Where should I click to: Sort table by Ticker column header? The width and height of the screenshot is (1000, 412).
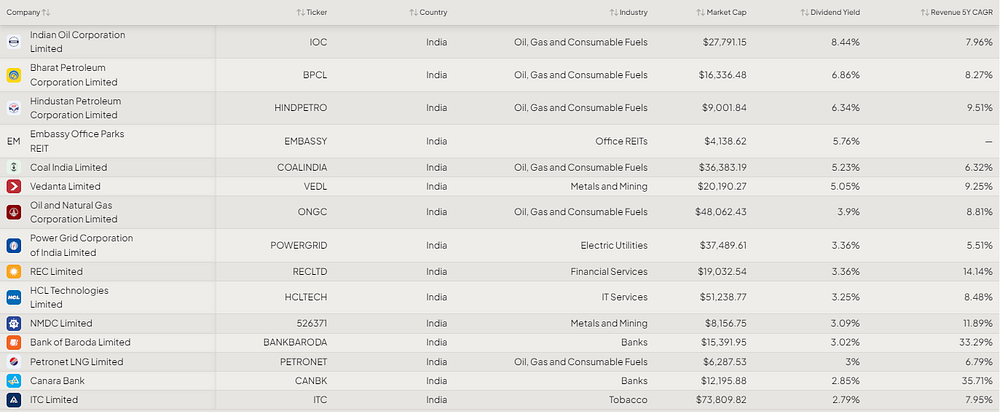(312, 13)
